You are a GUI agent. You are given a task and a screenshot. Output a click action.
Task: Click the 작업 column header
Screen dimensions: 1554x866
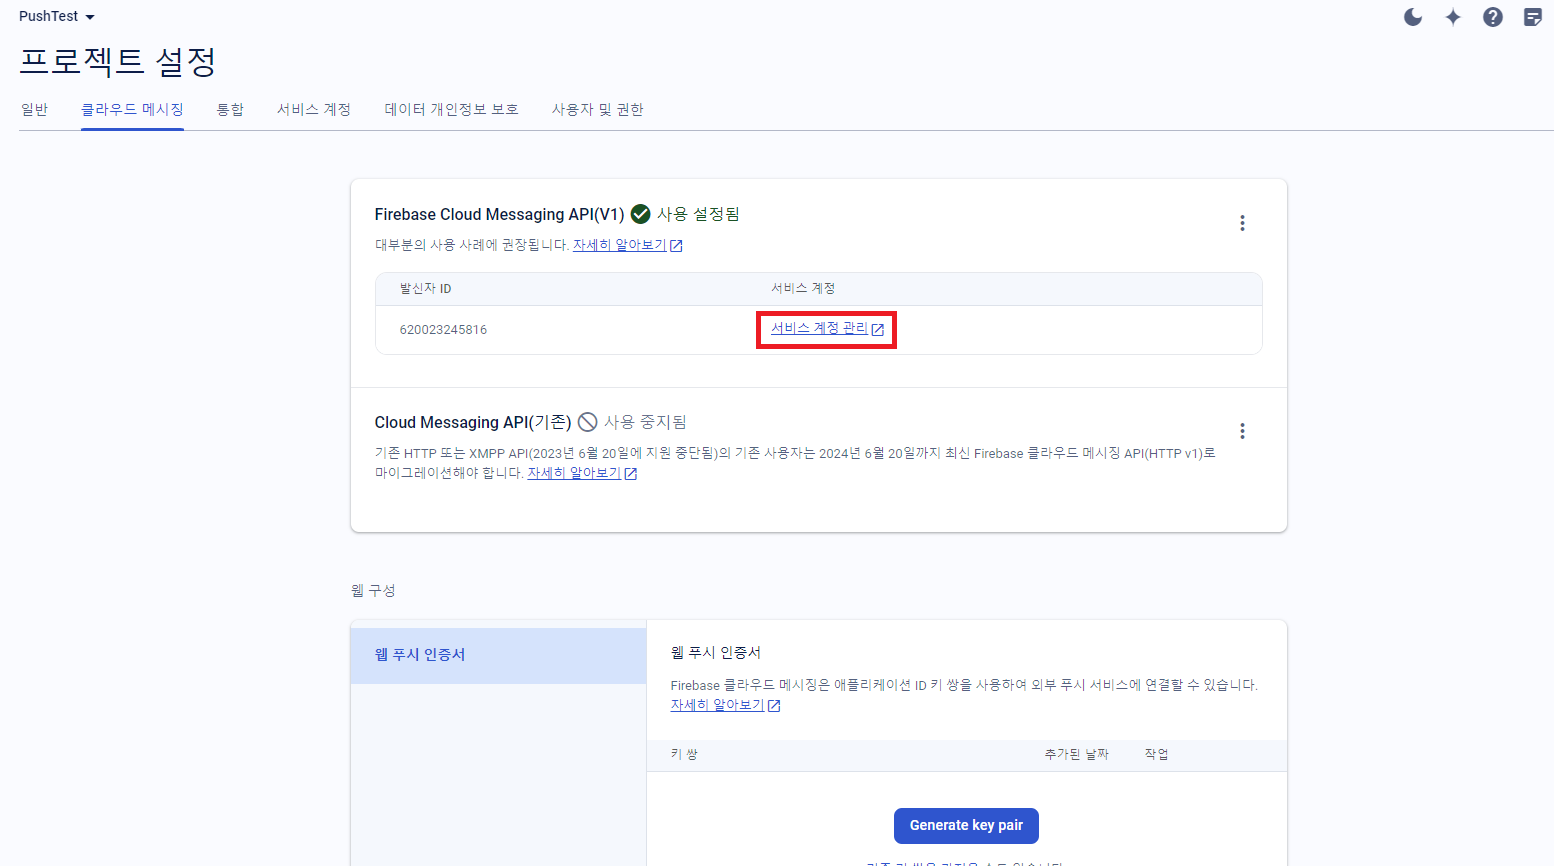1156,754
